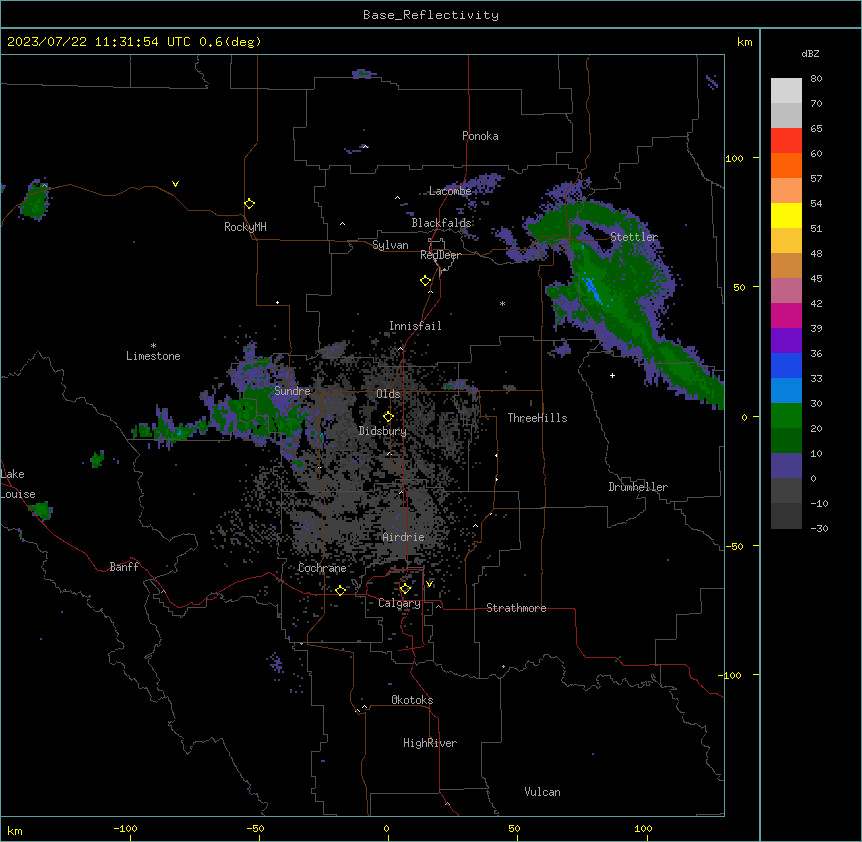Click the yellow diamond marker below Cochrane
This screenshot has height=842, width=862.
pyautogui.click(x=340, y=590)
